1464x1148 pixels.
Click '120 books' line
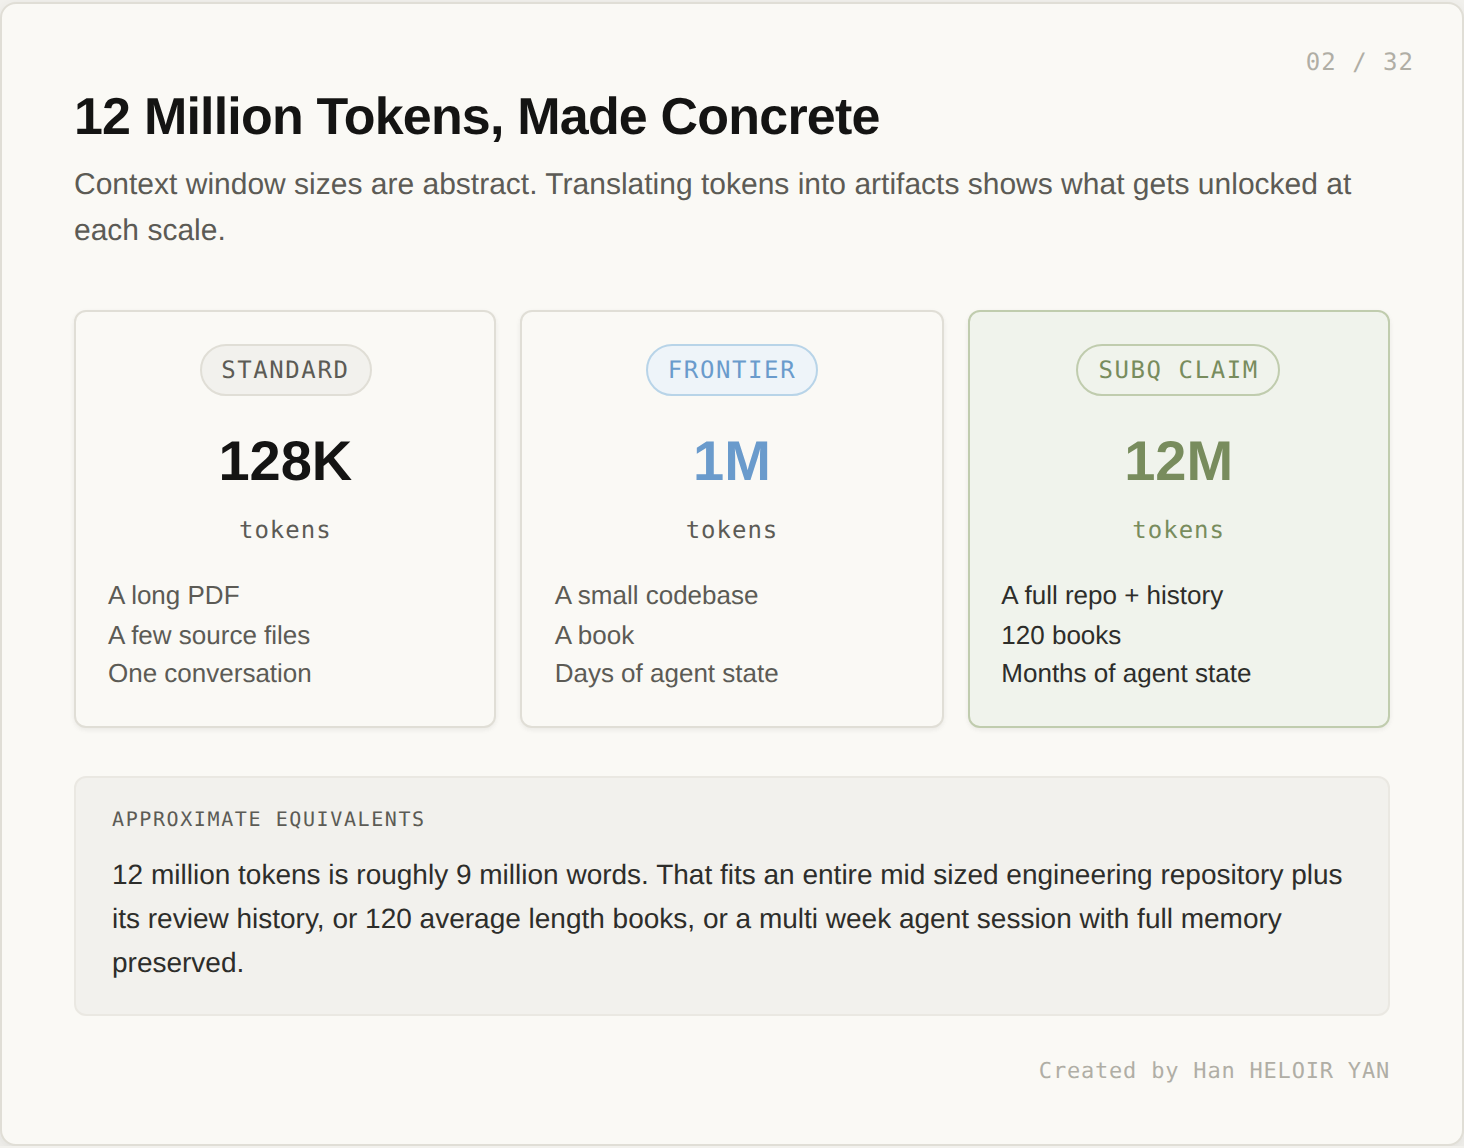[1061, 635]
